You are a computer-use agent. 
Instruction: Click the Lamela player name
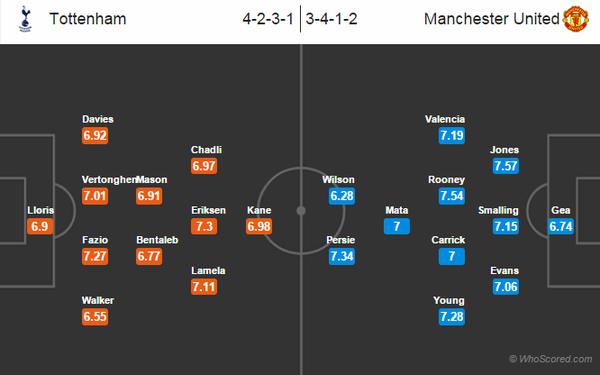(208, 271)
